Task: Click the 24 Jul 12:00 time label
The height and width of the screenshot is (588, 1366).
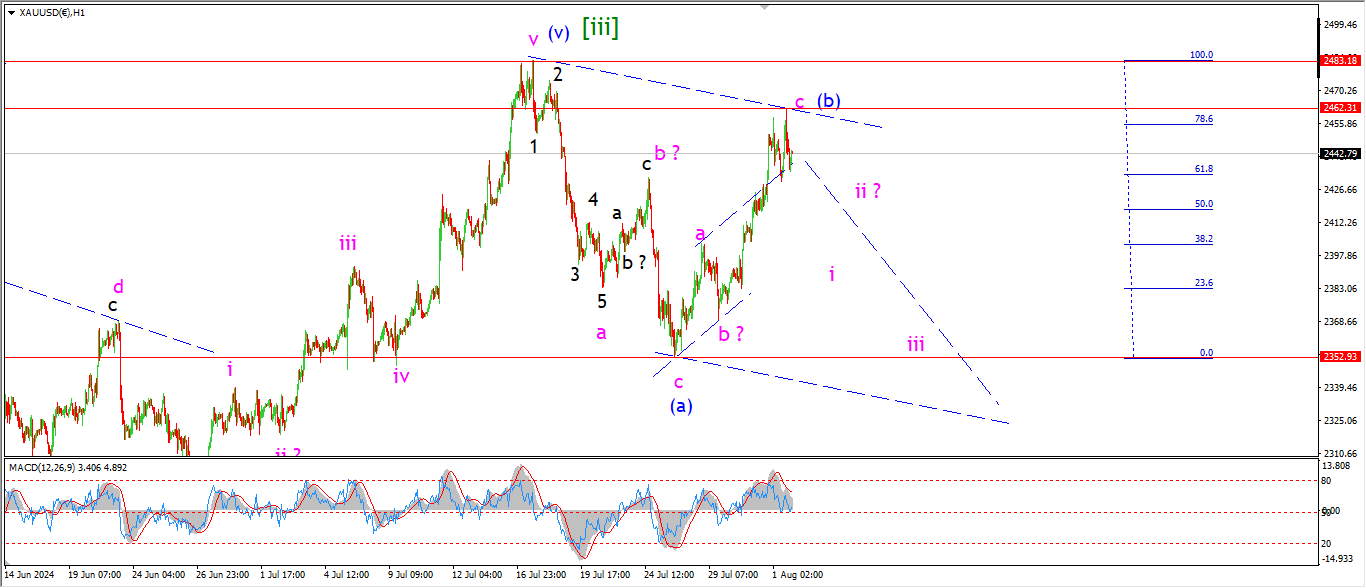Action: pyautogui.click(x=670, y=575)
